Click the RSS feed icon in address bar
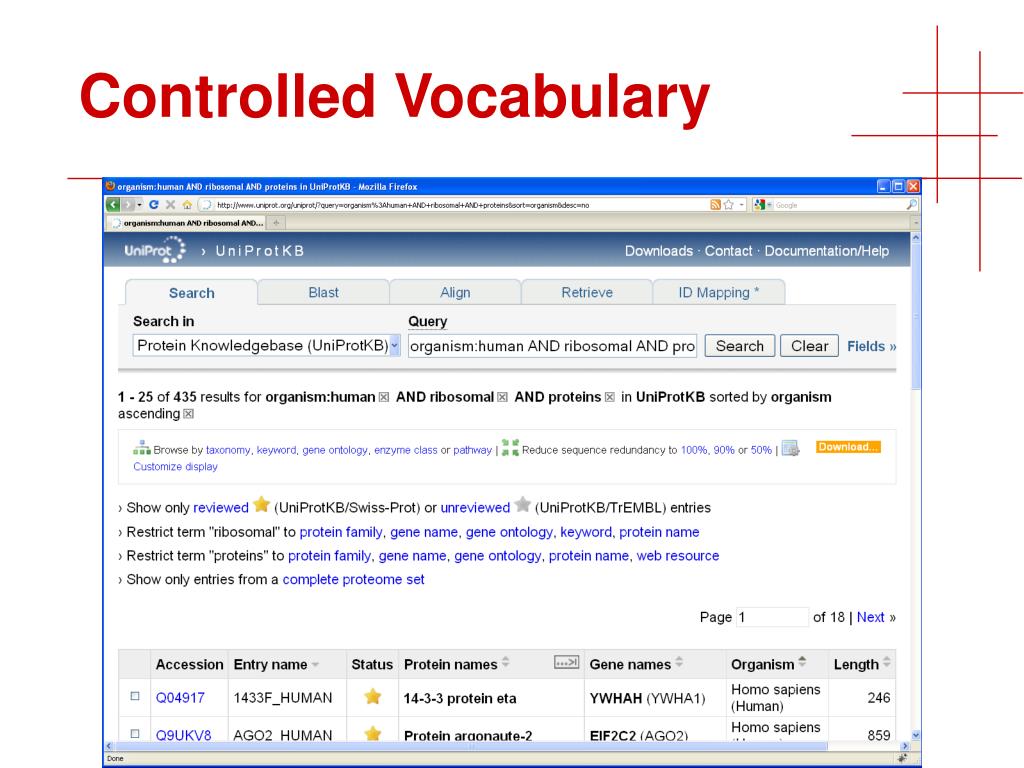Screen dimensions: 1024x768 (x=716, y=205)
